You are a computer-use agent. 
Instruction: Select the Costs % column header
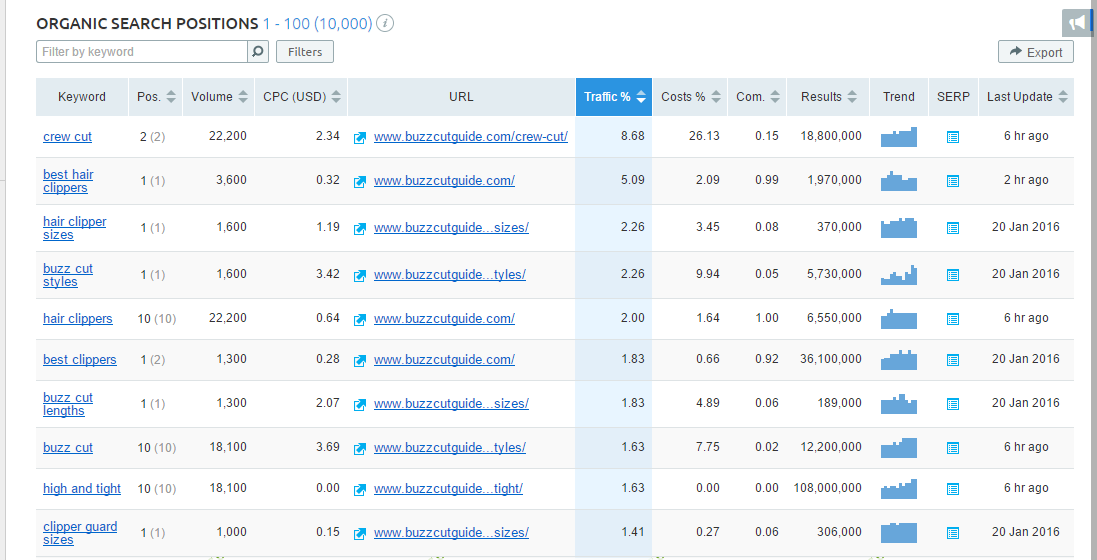[x=683, y=97]
